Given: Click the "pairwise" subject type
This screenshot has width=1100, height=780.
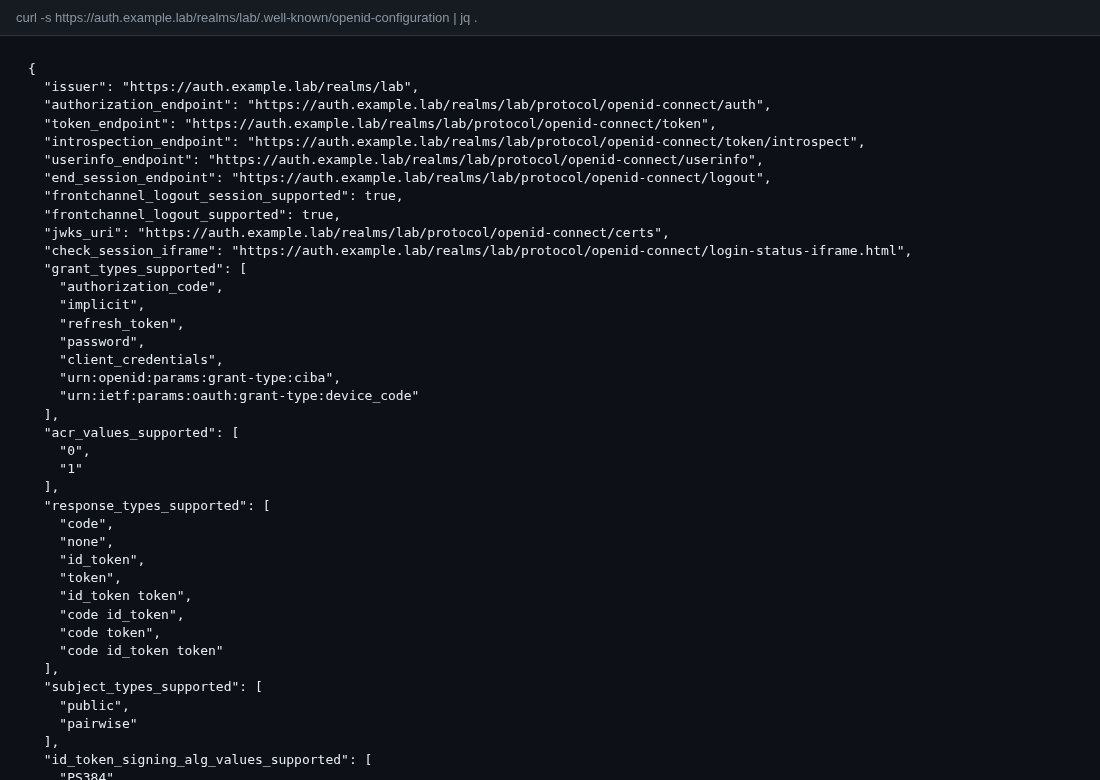Looking at the screenshot, I should [x=98, y=723].
